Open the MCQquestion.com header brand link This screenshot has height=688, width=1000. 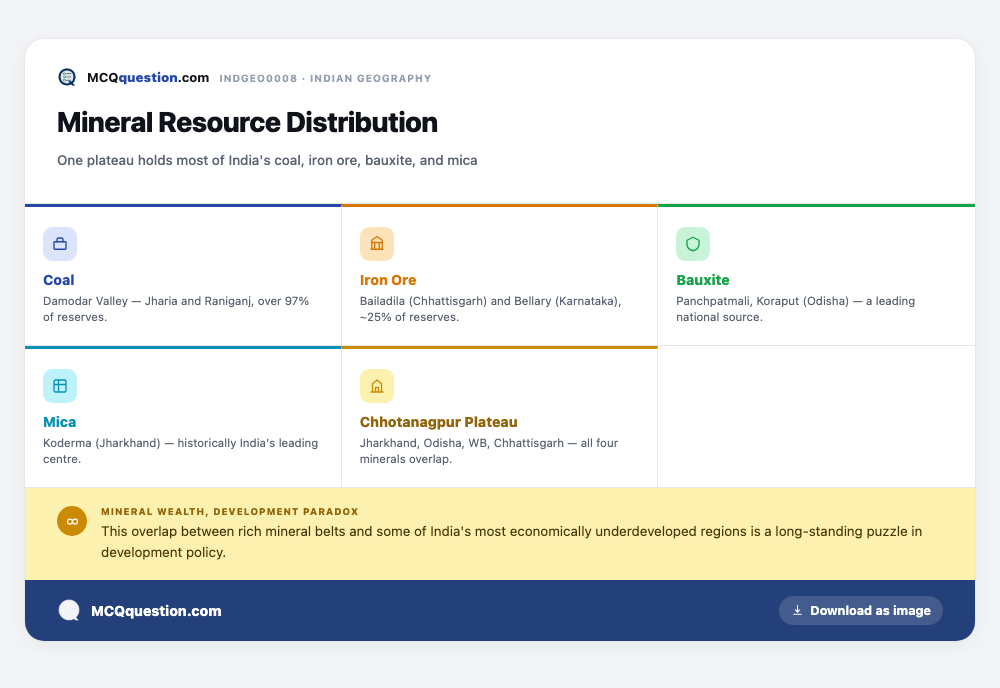(148, 78)
